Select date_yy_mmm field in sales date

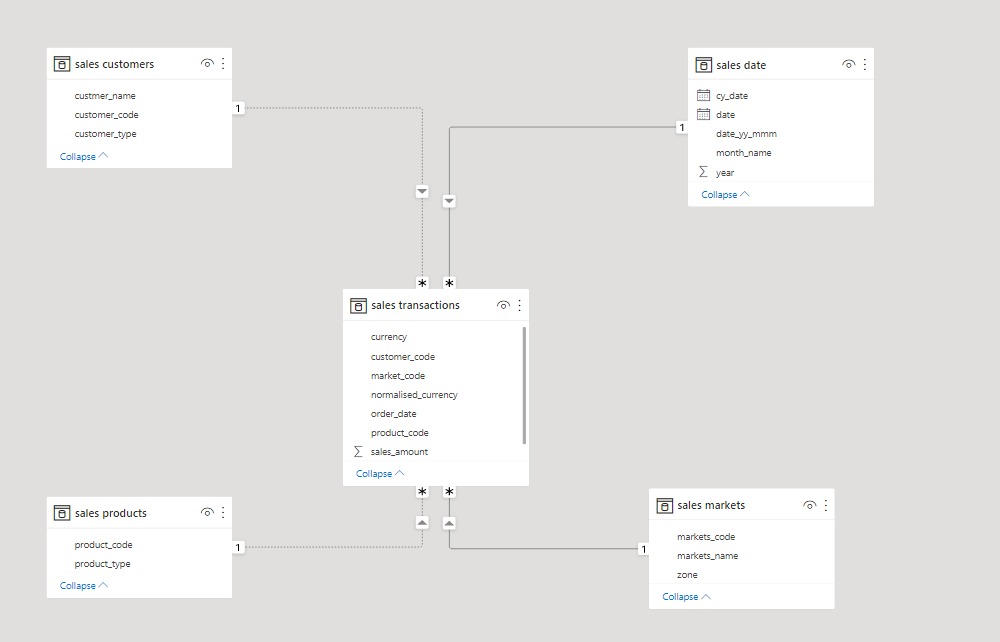[x=746, y=134]
